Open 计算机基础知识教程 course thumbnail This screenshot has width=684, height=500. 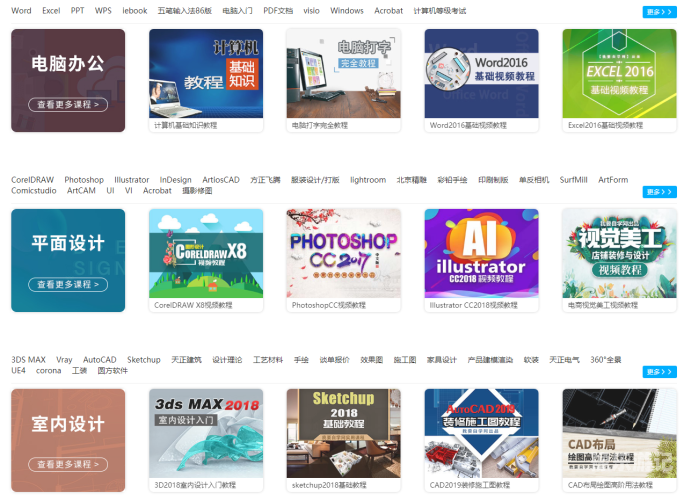point(206,73)
